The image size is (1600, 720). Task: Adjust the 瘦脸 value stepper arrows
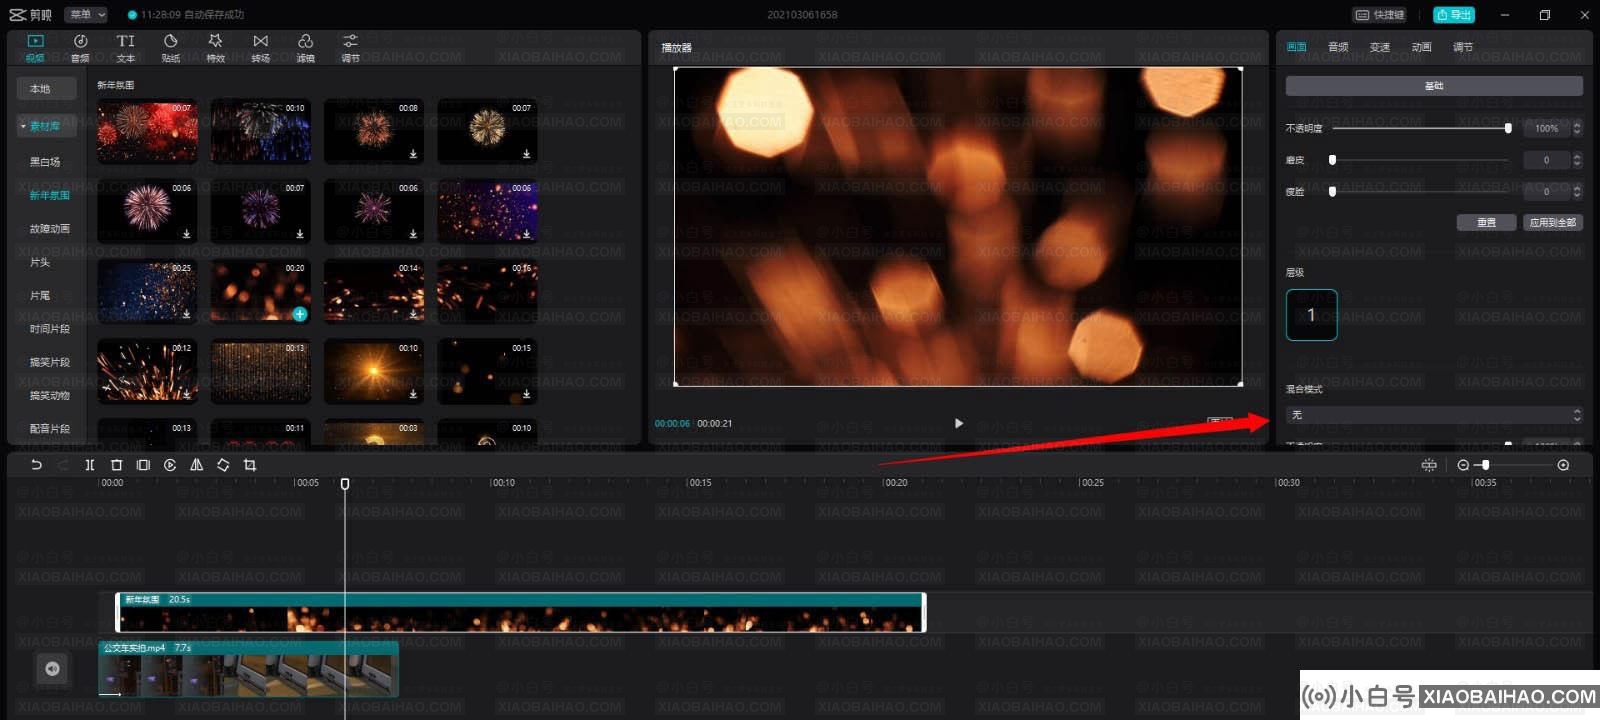(1577, 191)
